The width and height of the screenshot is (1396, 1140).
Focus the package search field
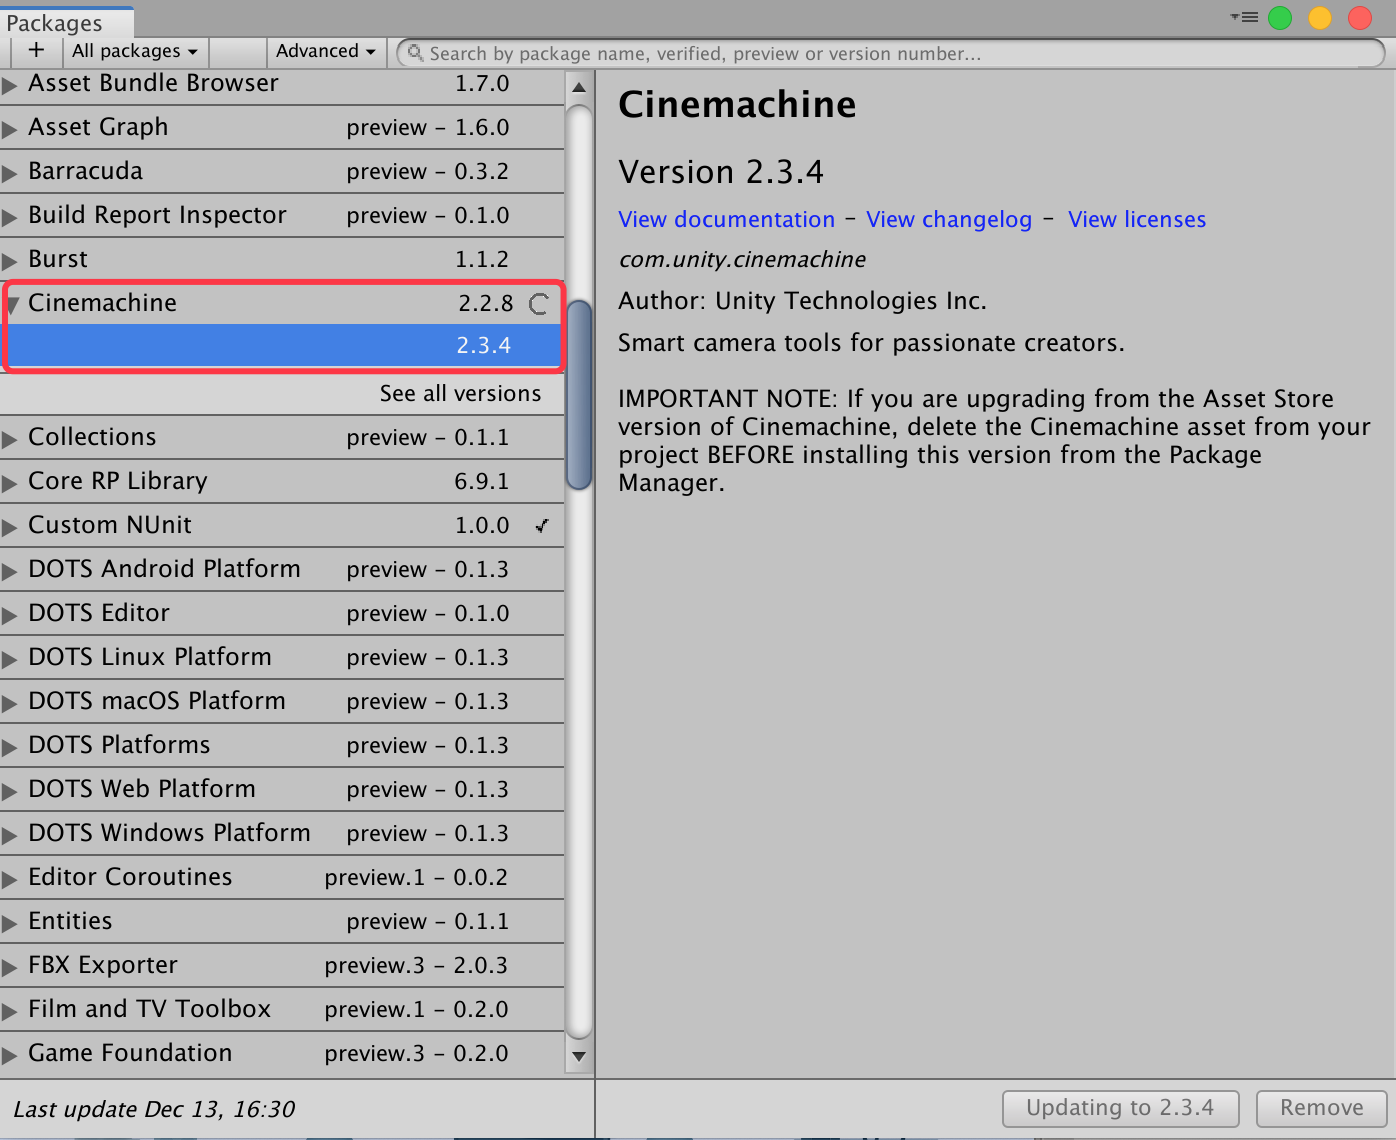click(x=891, y=53)
